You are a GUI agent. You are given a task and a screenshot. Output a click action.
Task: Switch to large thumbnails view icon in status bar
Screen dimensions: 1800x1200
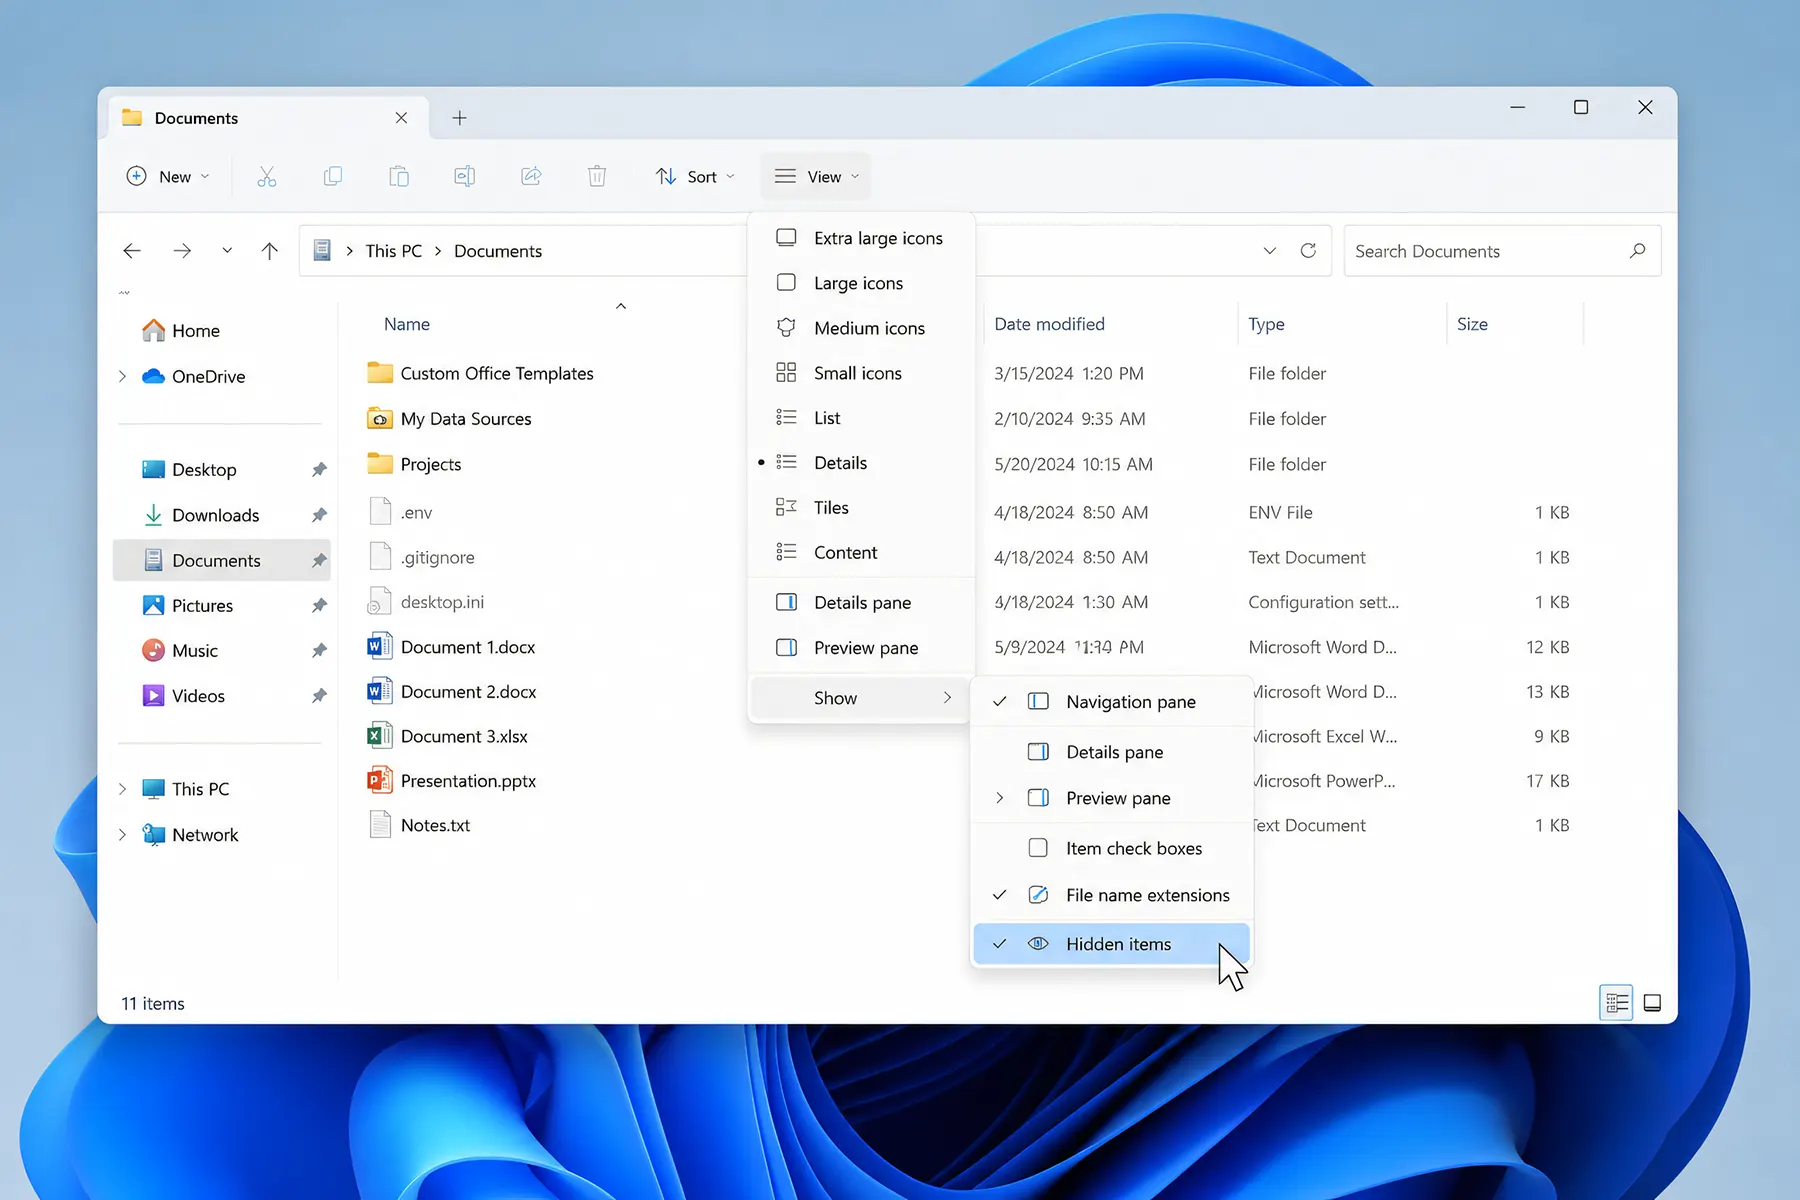pos(1653,1003)
